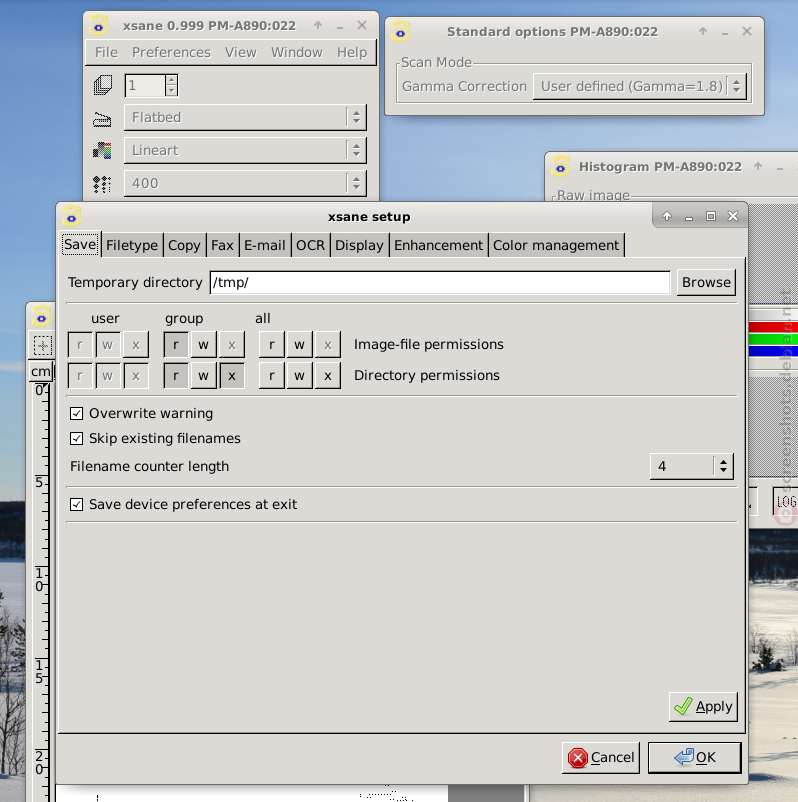Click the Apply button
This screenshot has width=798, height=802.
pos(703,706)
